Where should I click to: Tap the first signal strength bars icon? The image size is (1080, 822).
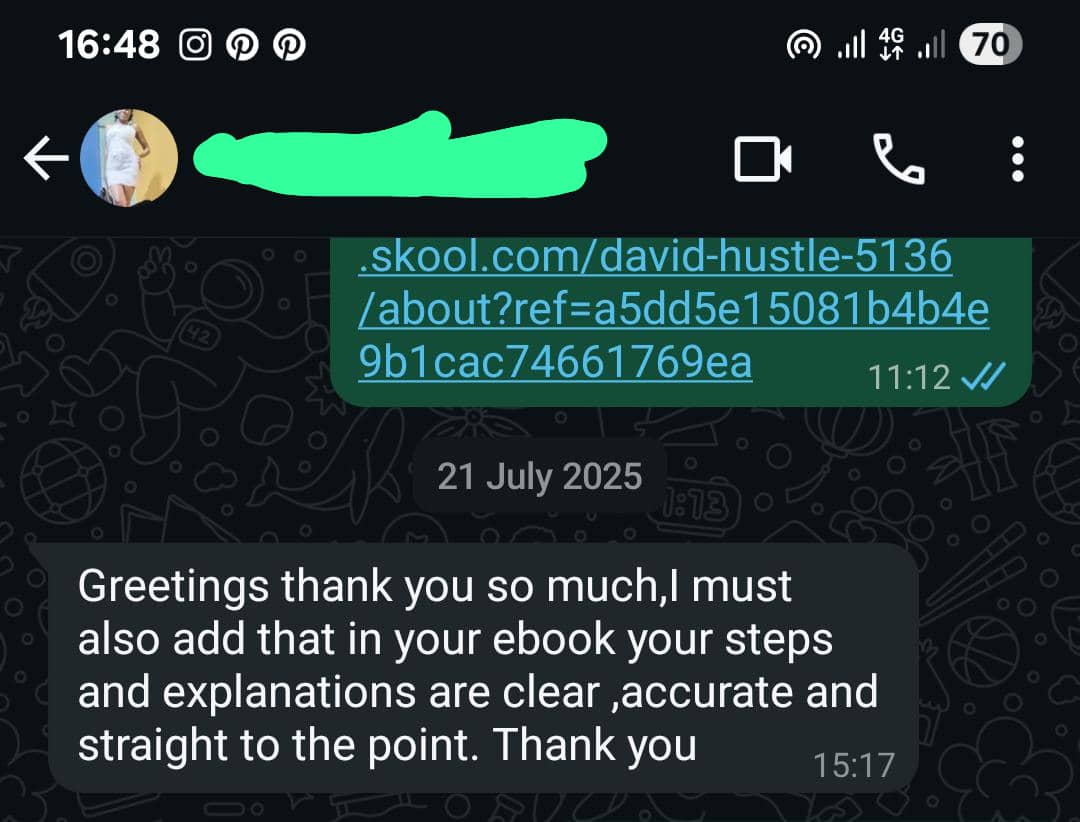click(851, 45)
